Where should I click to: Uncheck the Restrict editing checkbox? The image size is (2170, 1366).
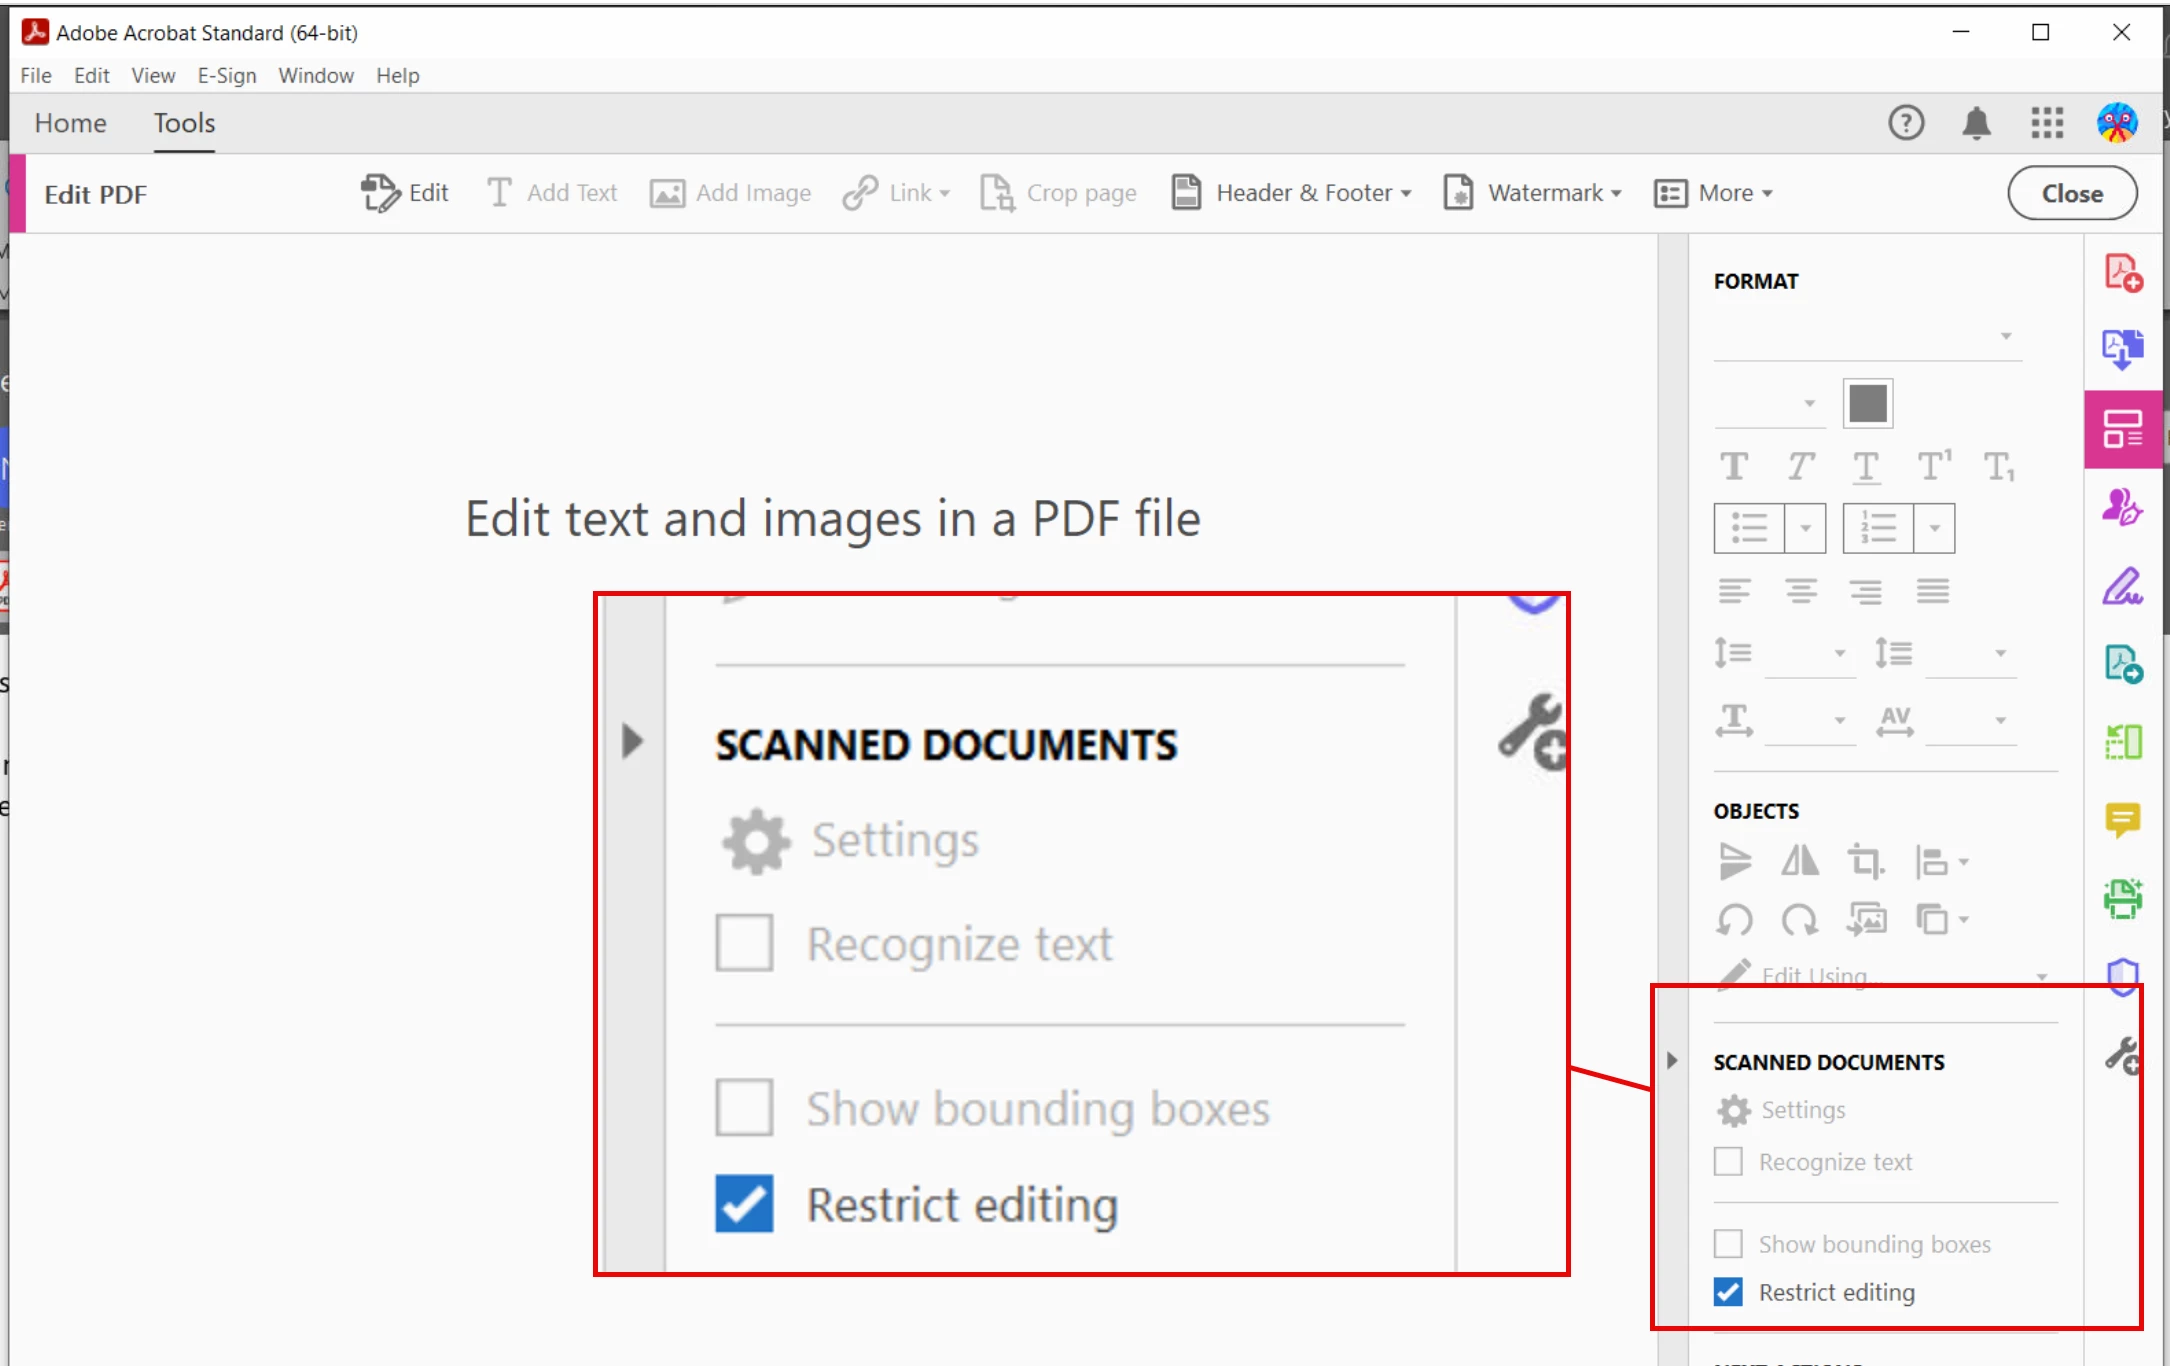click(1728, 1292)
